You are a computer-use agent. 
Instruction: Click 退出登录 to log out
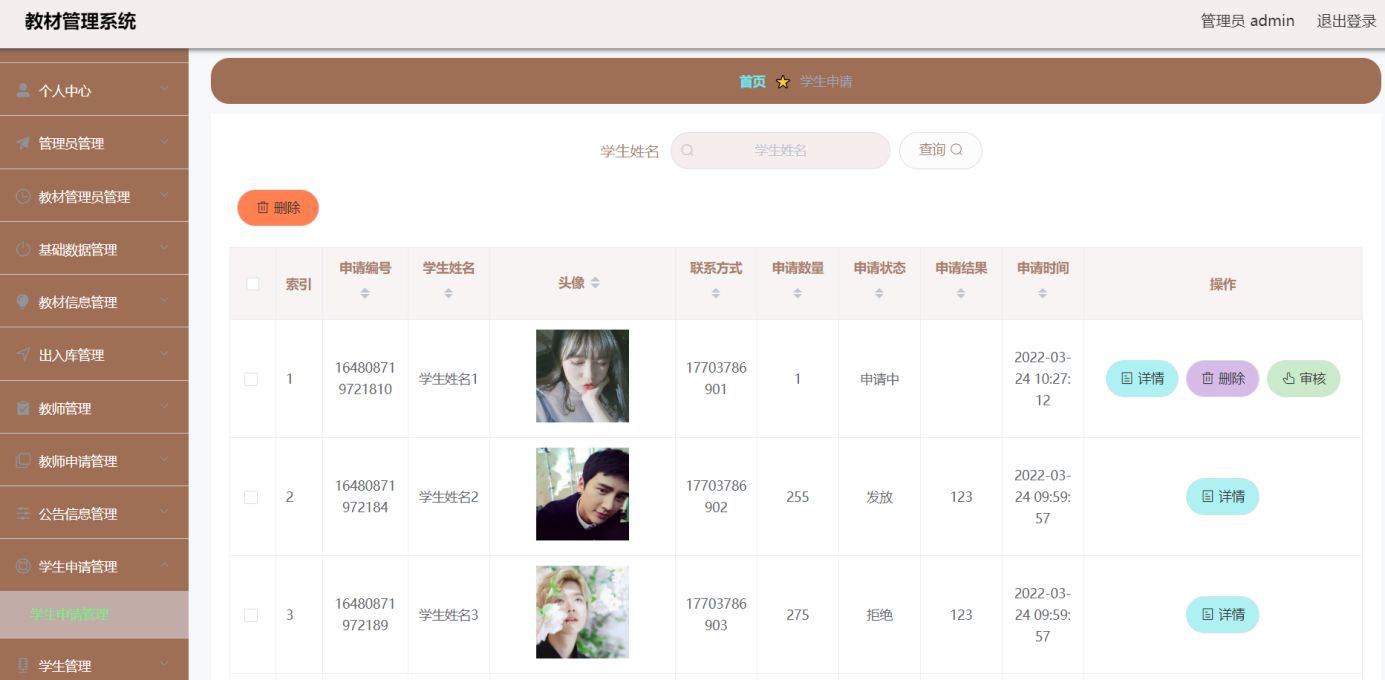1346,21
